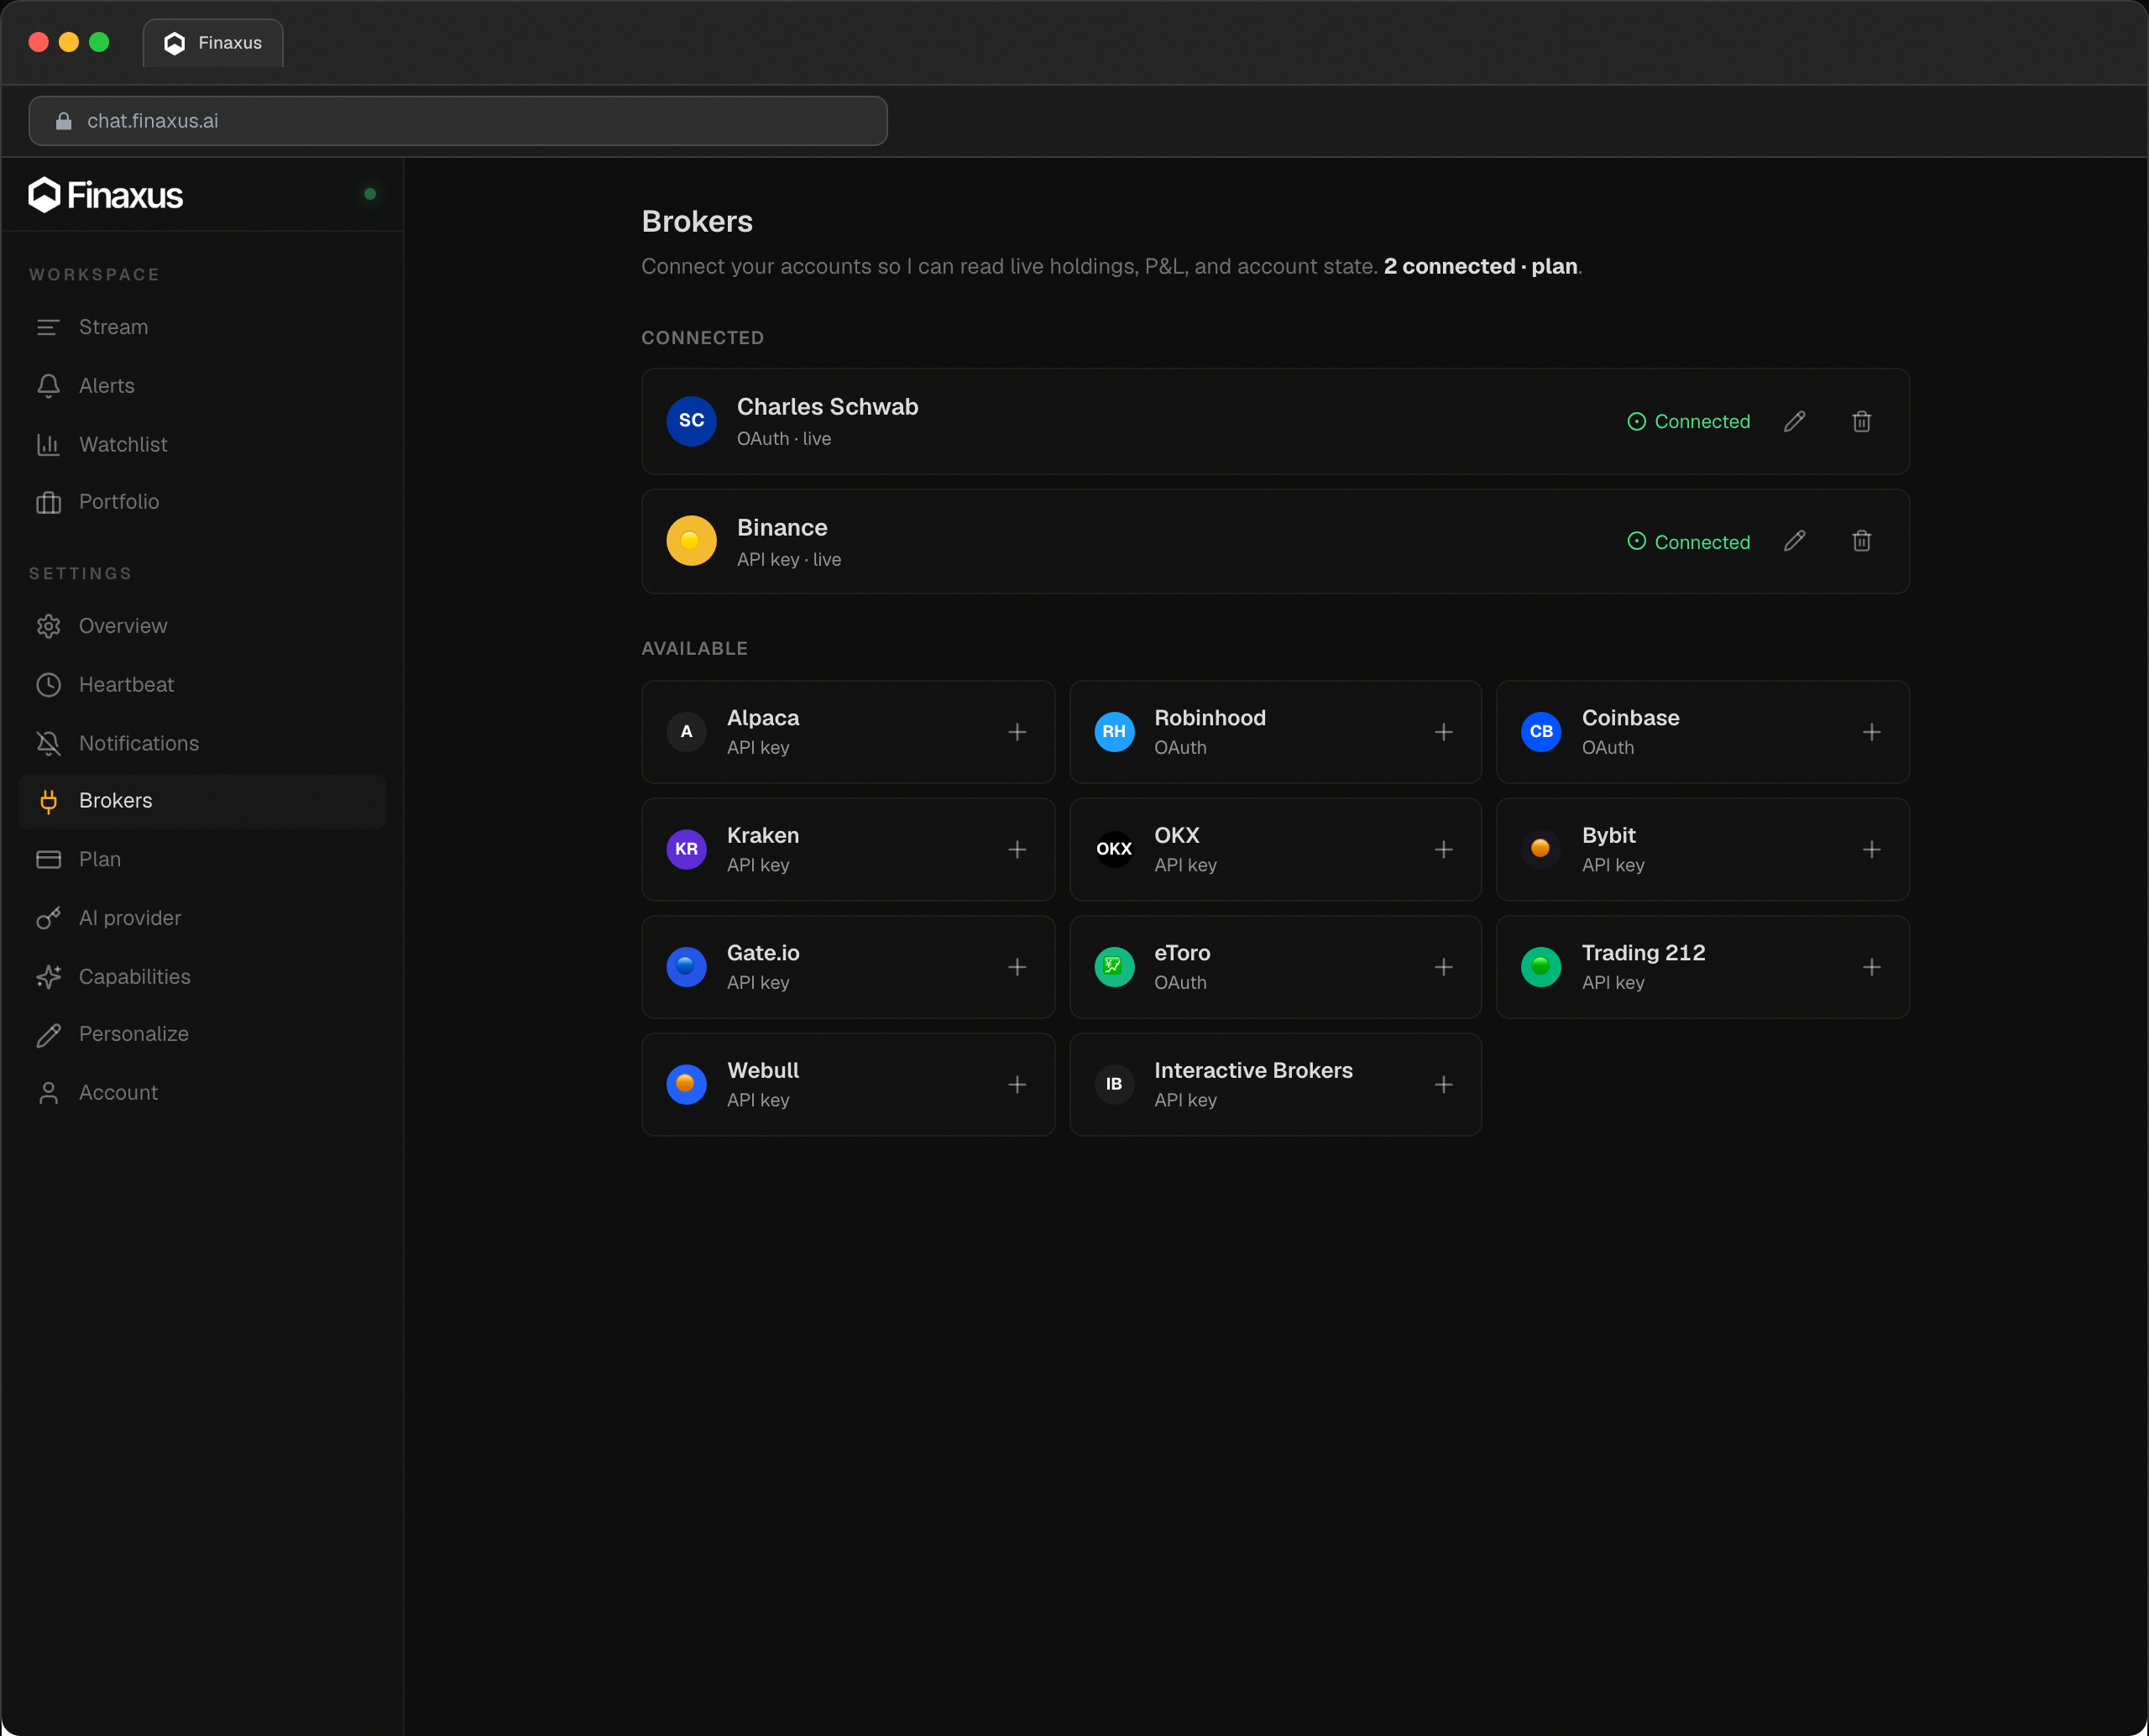Select Brokers in the sidebar
This screenshot has height=1736, width=2149.
click(202, 801)
